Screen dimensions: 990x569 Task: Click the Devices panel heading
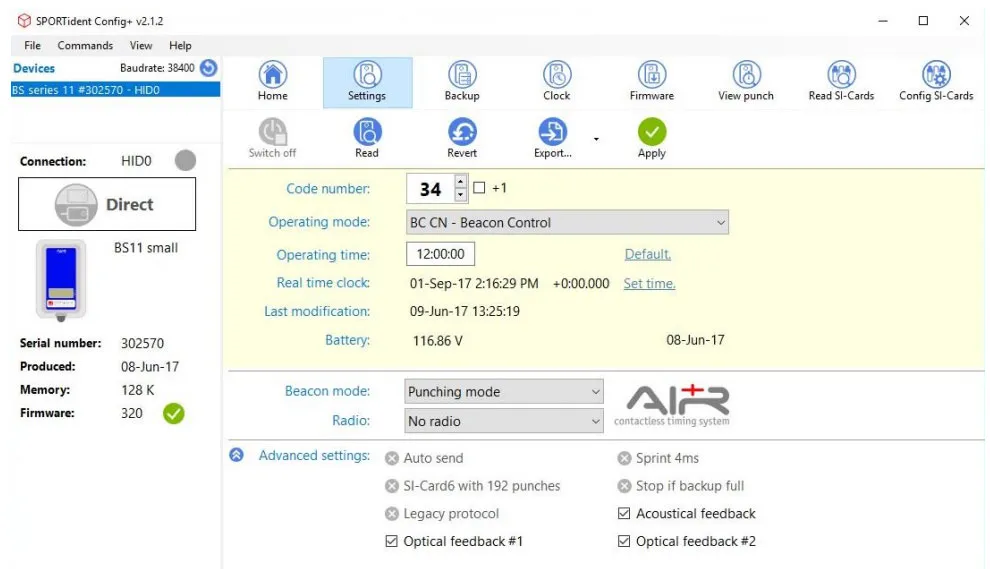34,68
